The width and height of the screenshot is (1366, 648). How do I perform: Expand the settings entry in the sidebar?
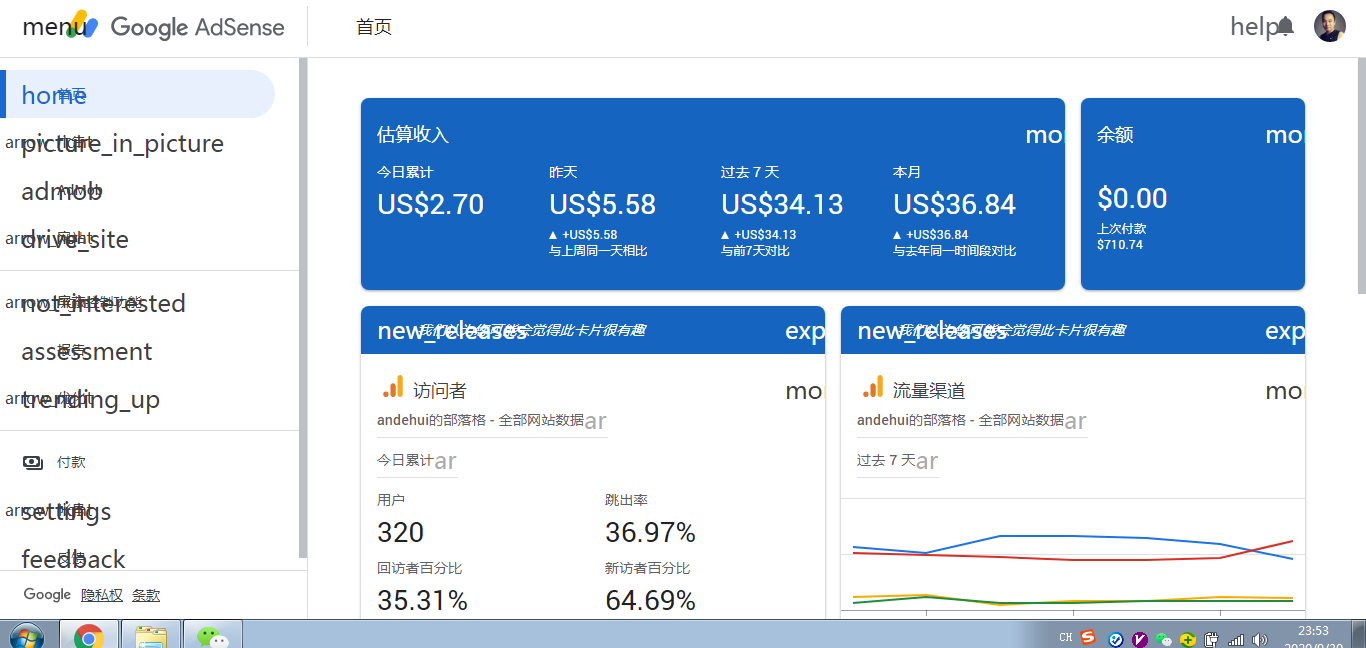tap(65, 511)
